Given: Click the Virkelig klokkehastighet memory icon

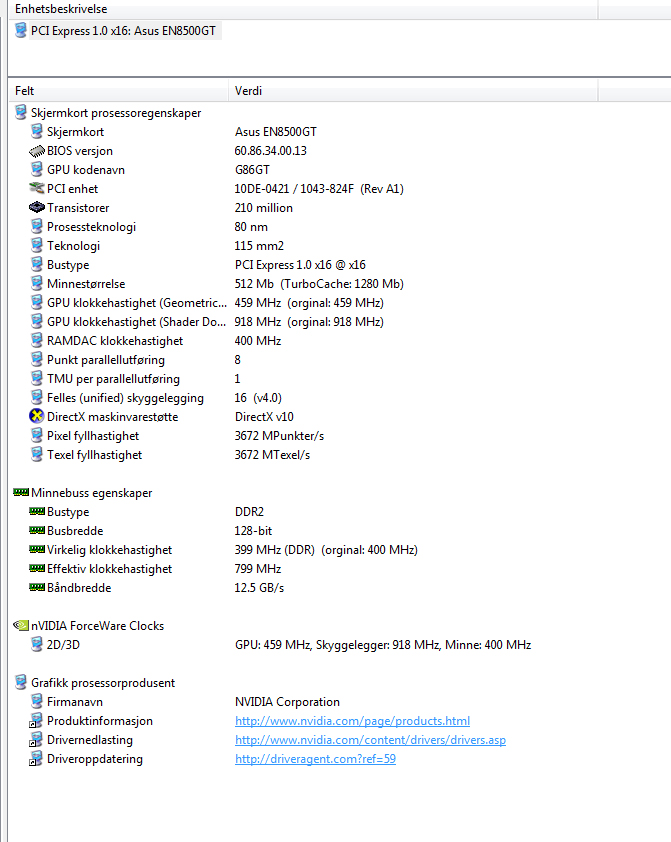Looking at the screenshot, I should tap(37, 549).
